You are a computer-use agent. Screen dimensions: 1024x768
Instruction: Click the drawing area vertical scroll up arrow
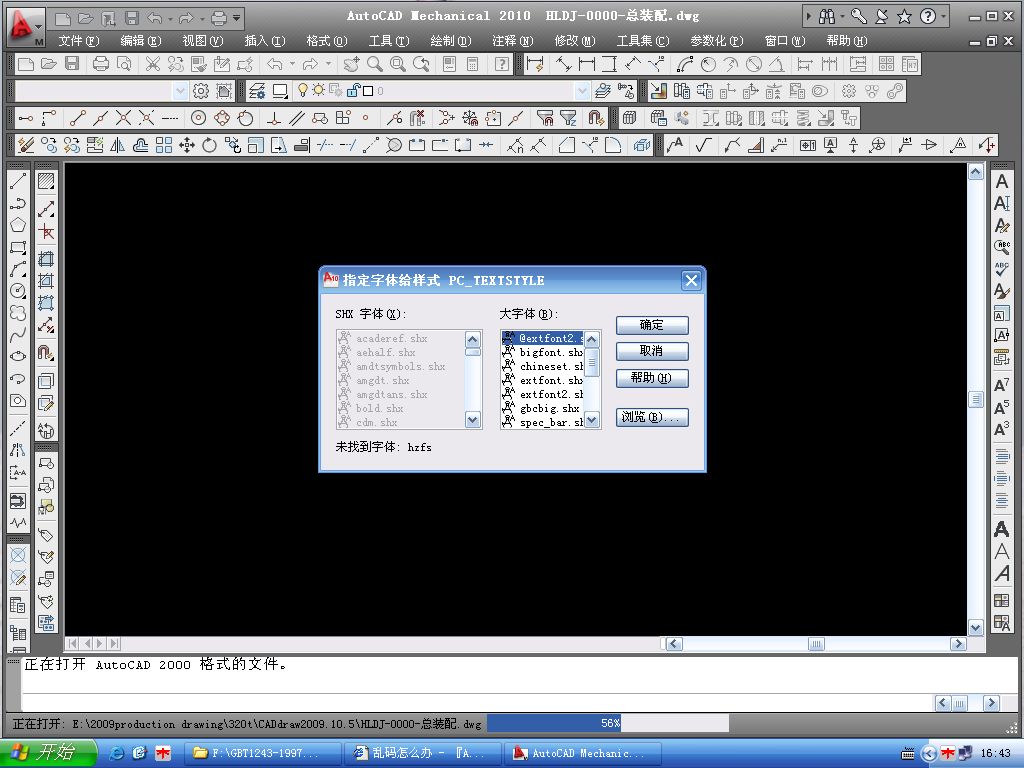[976, 172]
